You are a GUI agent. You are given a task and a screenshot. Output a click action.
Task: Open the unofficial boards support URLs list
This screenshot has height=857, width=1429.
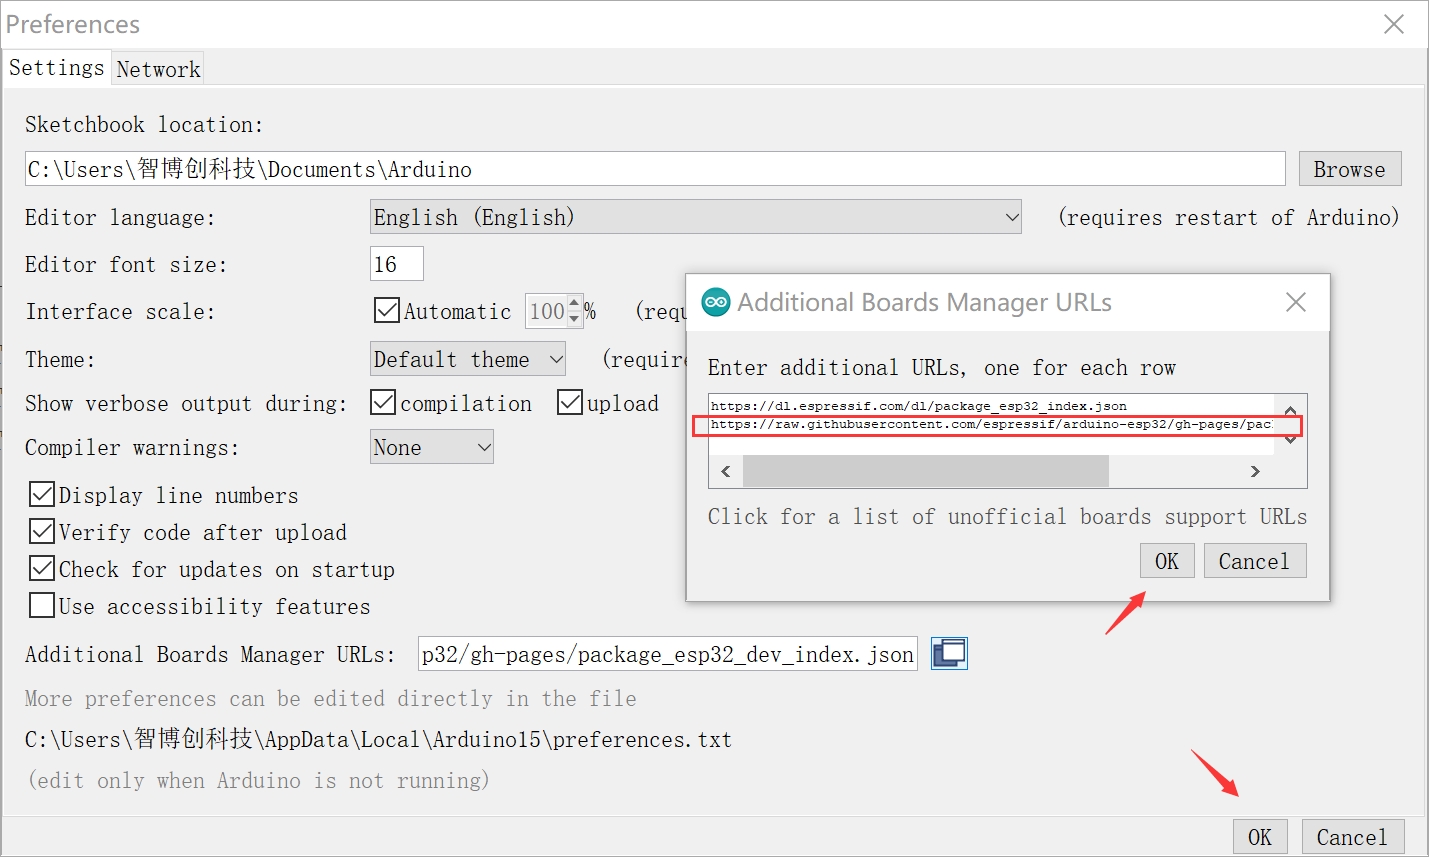(x=1007, y=516)
